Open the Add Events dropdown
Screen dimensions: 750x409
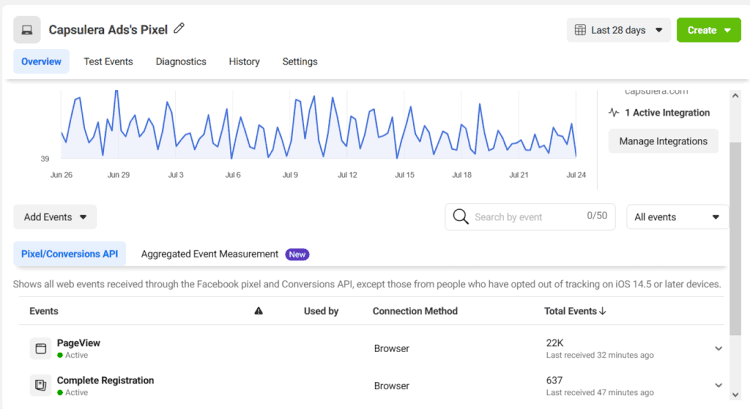click(x=55, y=217)
